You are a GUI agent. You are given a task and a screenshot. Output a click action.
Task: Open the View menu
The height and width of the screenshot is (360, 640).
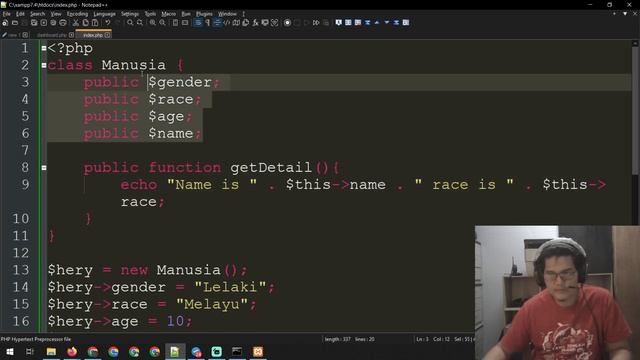[x=56, y=14]
